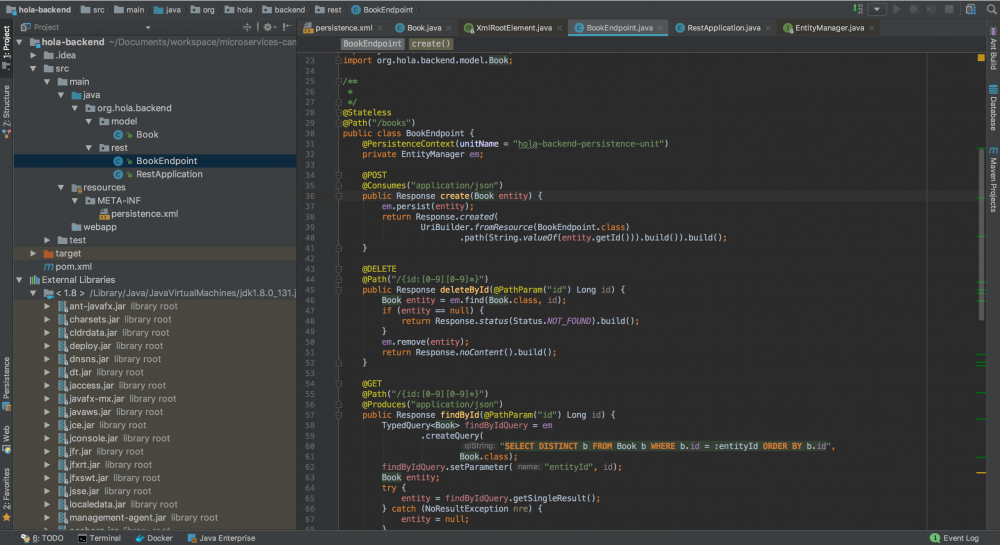Viewport: 1000px width, 545px height.
Task: Open the Project Structure icon in toolbar
Action: coord(969,9)
